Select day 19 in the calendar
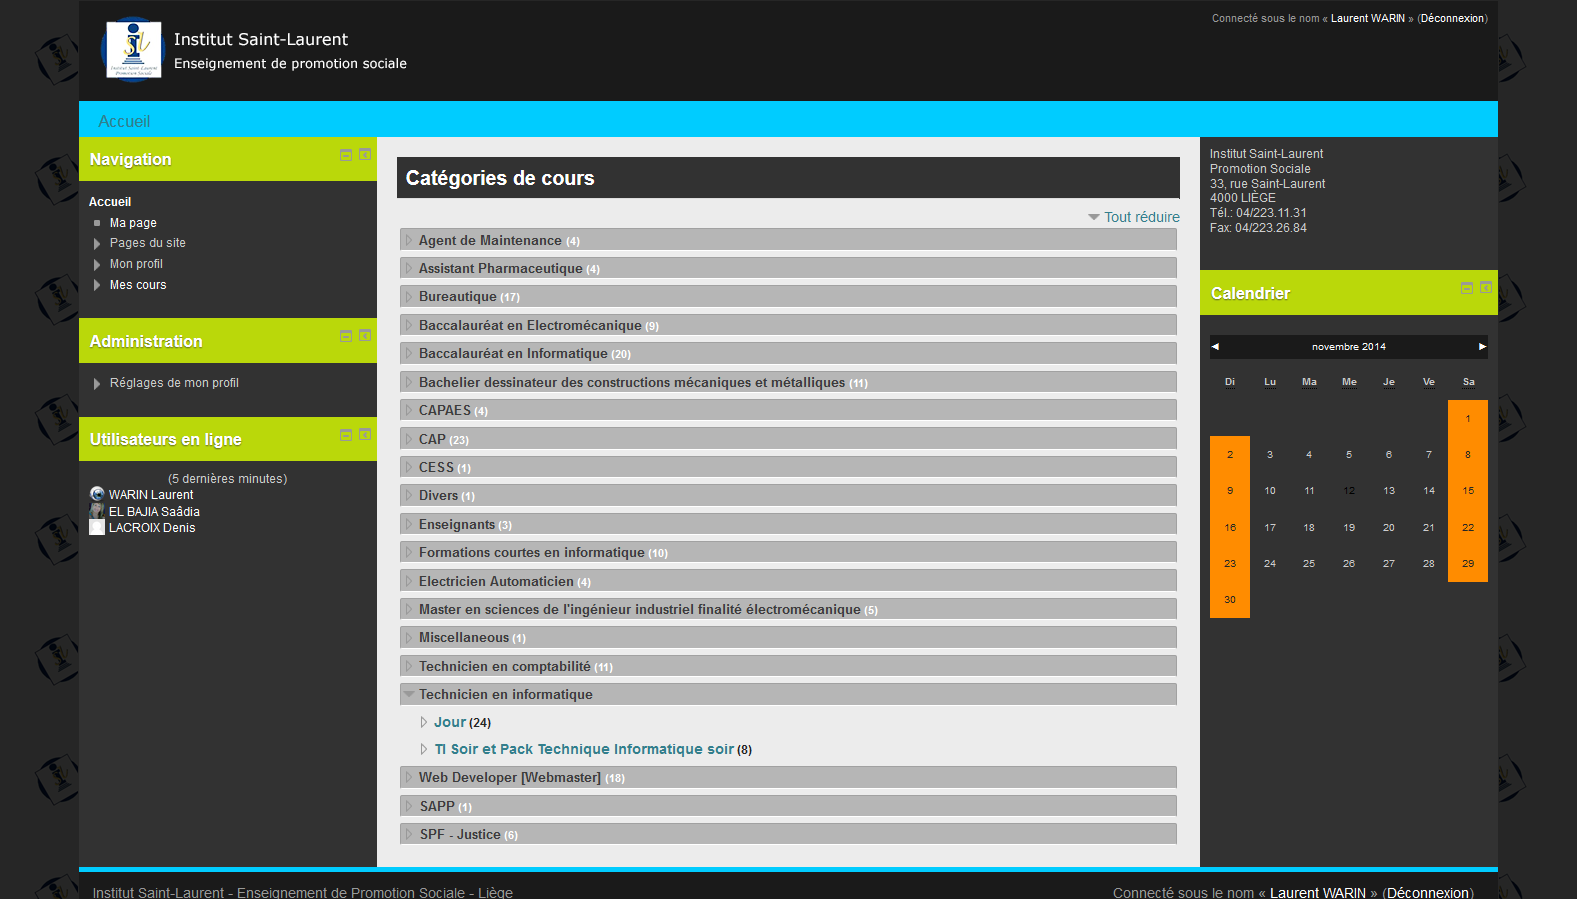Screen dimensions: 1577x899 tap(1349, 528)
